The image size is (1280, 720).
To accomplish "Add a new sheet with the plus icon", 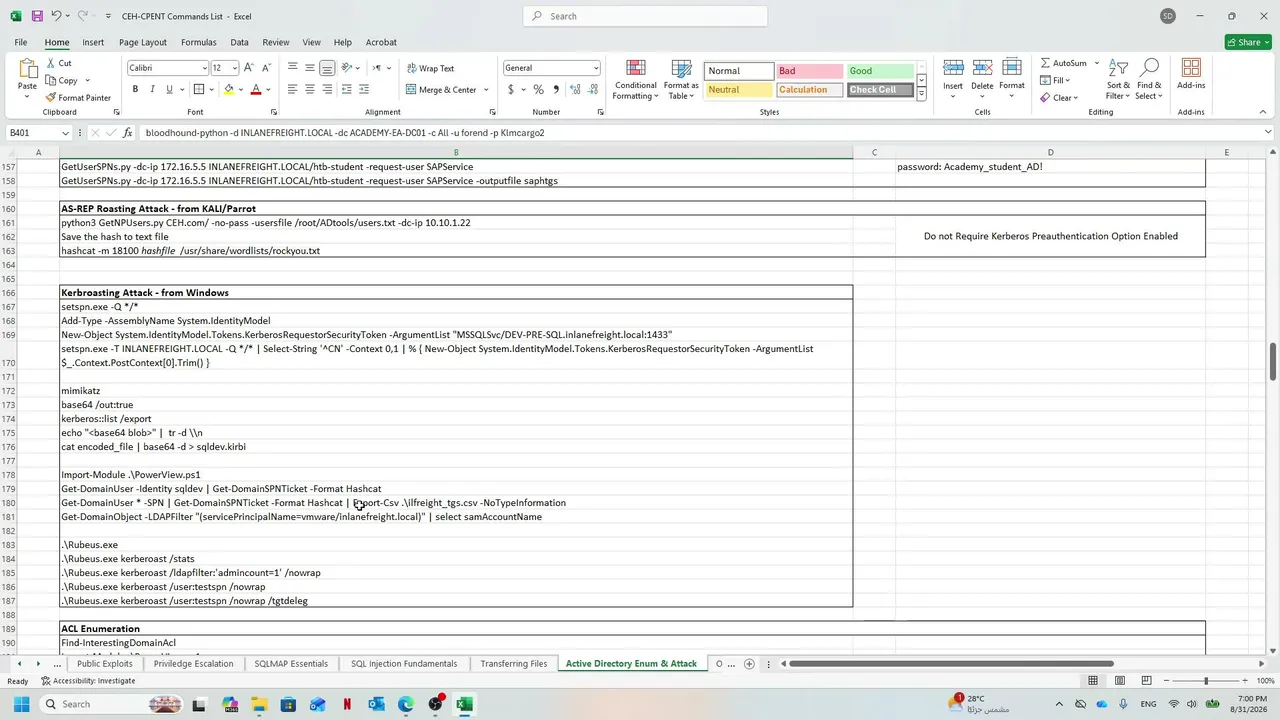I will pos(749,664).
